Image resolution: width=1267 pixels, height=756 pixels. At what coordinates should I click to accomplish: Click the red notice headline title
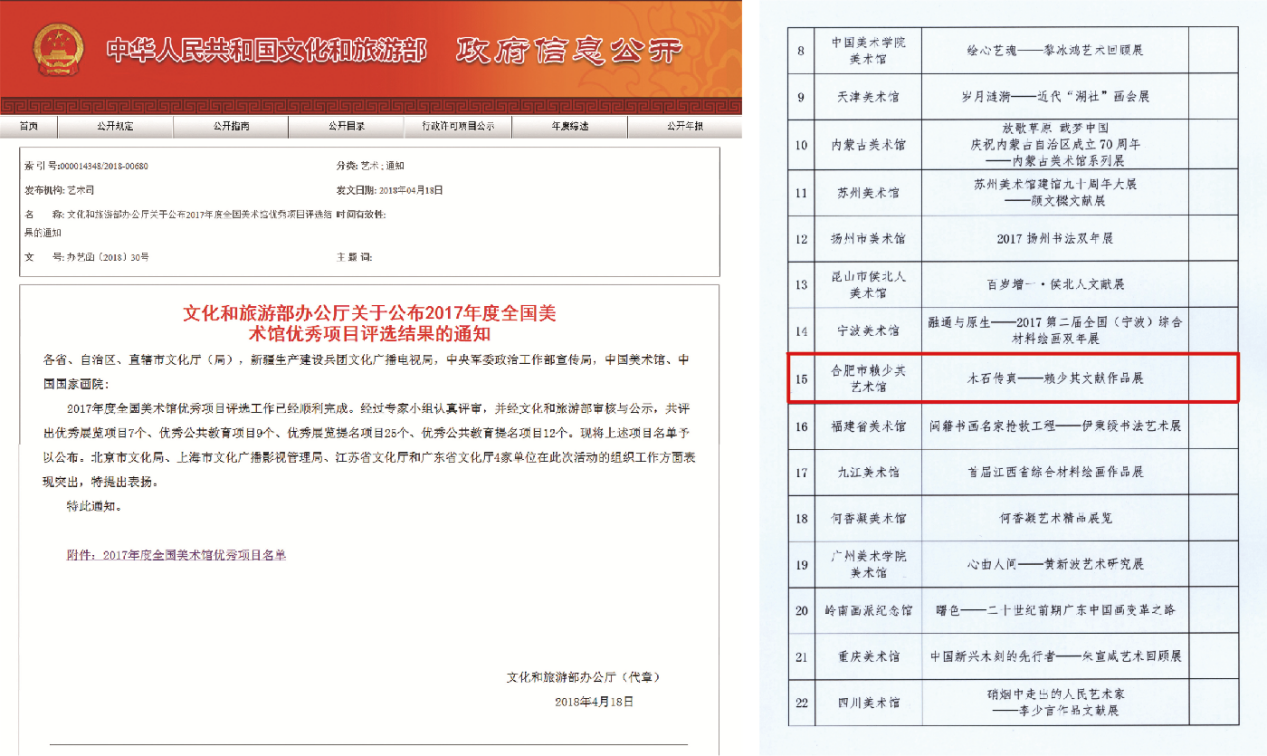(369, 323)
